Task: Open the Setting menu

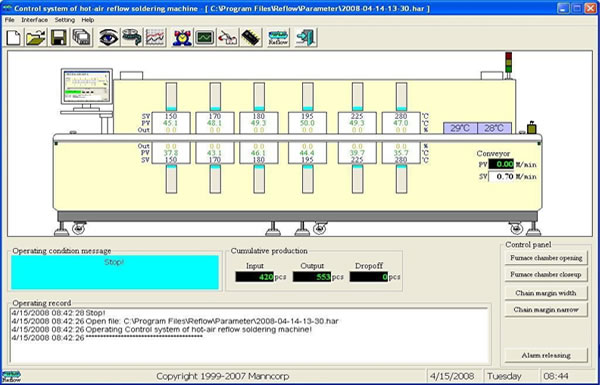Action: [64, 20]
